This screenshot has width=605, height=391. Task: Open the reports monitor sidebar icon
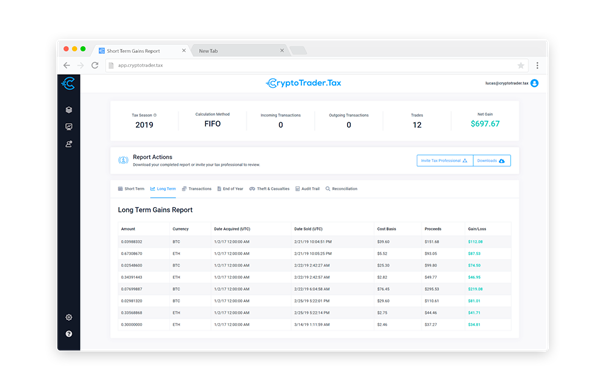point(69,127)
